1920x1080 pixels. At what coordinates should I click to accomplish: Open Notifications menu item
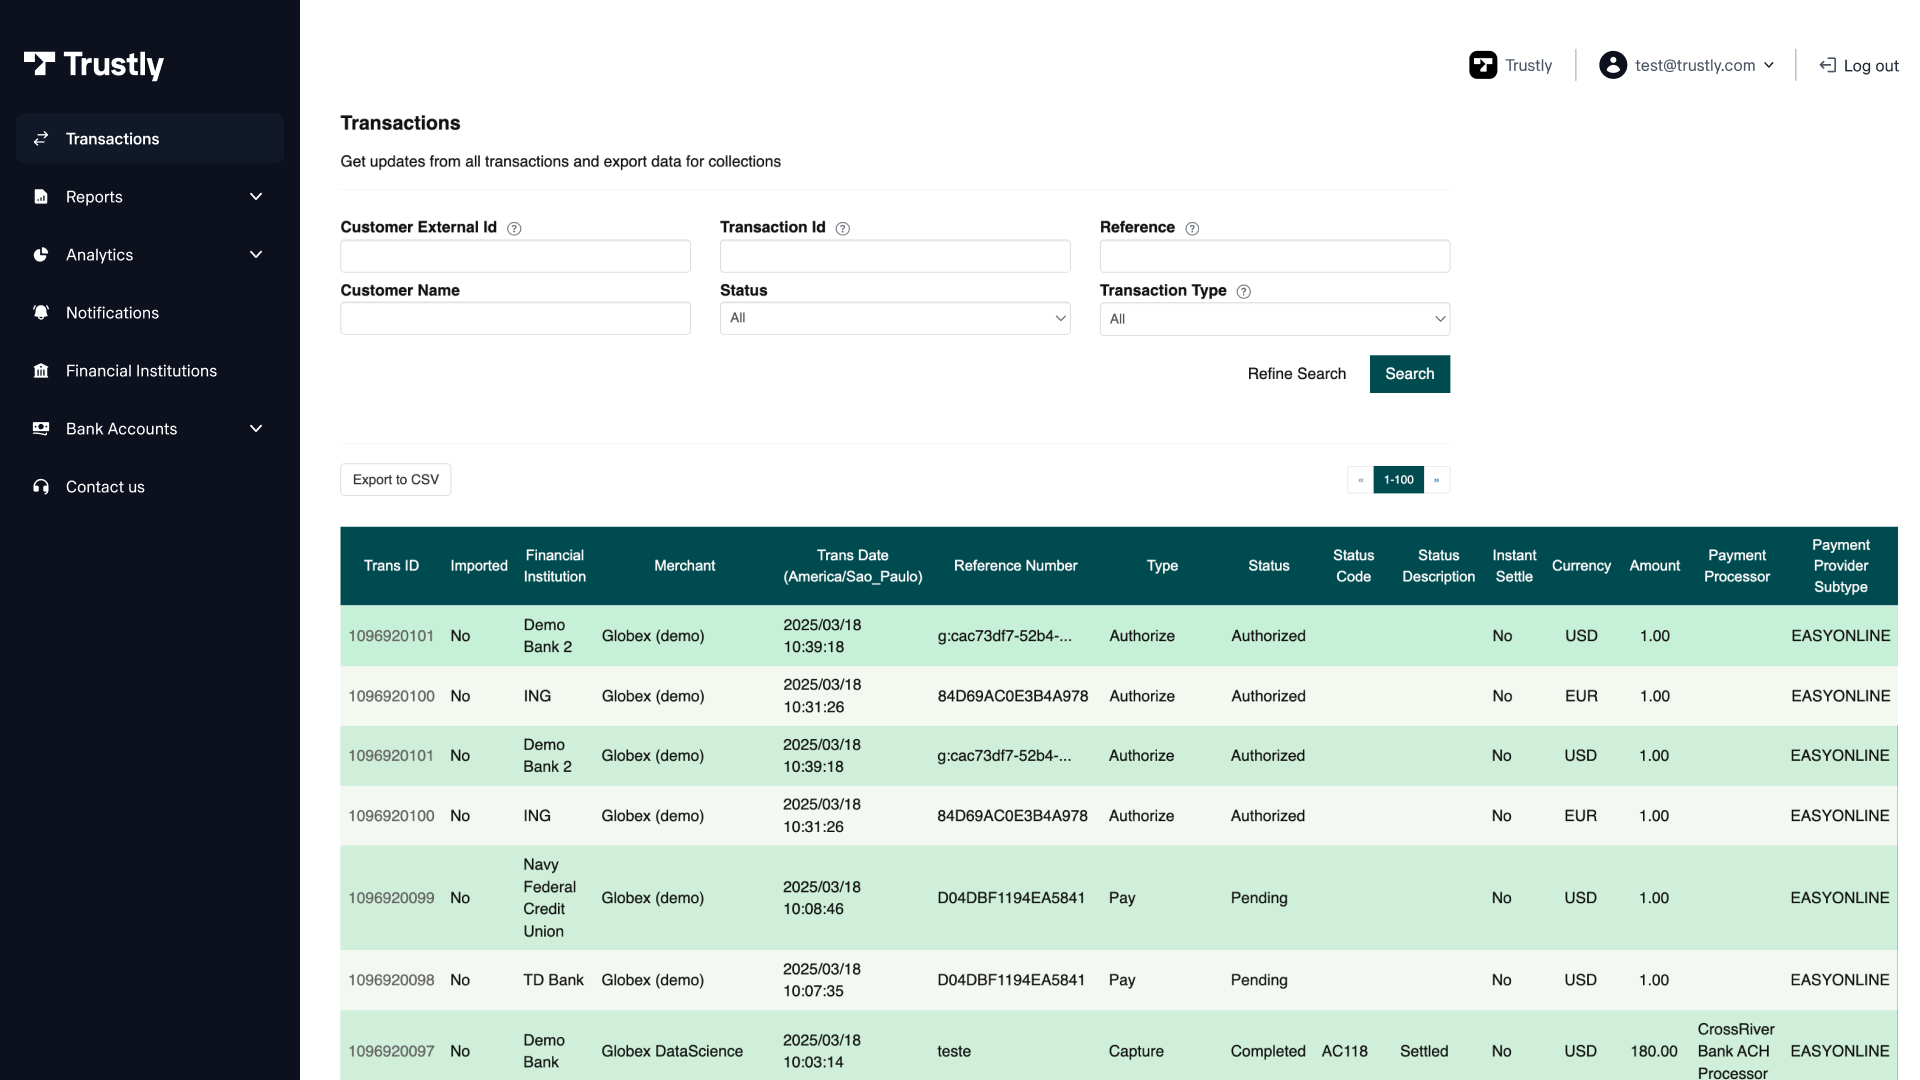[150, 313]
